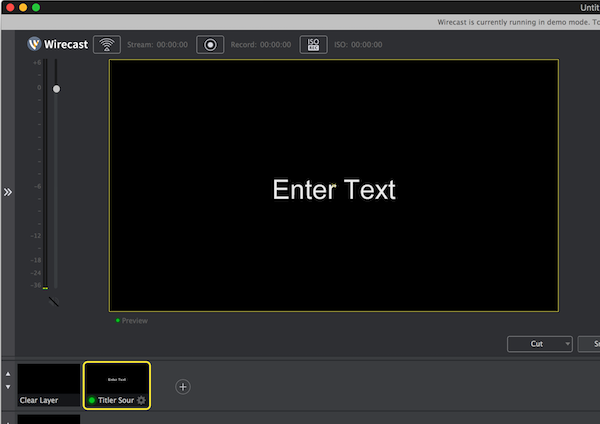Image resolution: width=600 pixels, height=424 pixels.
Task: Add a new shot with plus icon
Action: [x=183, y=386]
